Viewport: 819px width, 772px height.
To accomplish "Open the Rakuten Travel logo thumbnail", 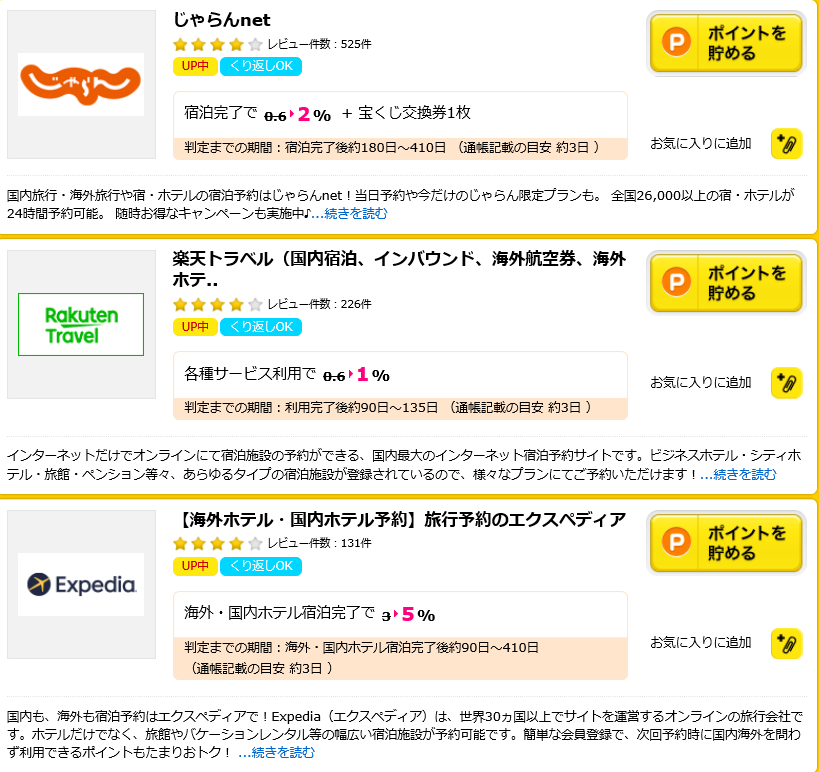I will tap(81, 324).
